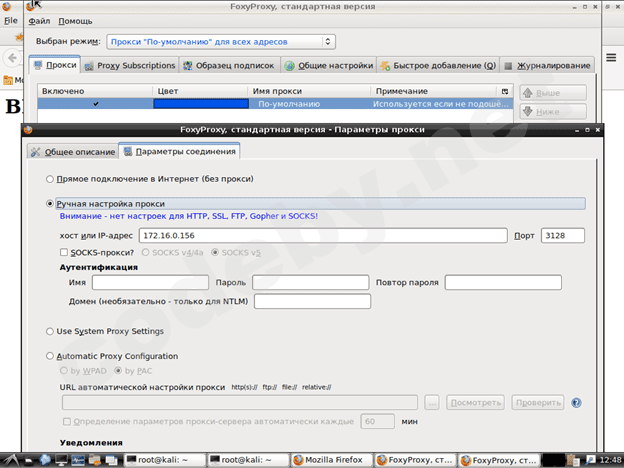
Task: Open the Выбран режим mode dropdown
Action: 221,42
